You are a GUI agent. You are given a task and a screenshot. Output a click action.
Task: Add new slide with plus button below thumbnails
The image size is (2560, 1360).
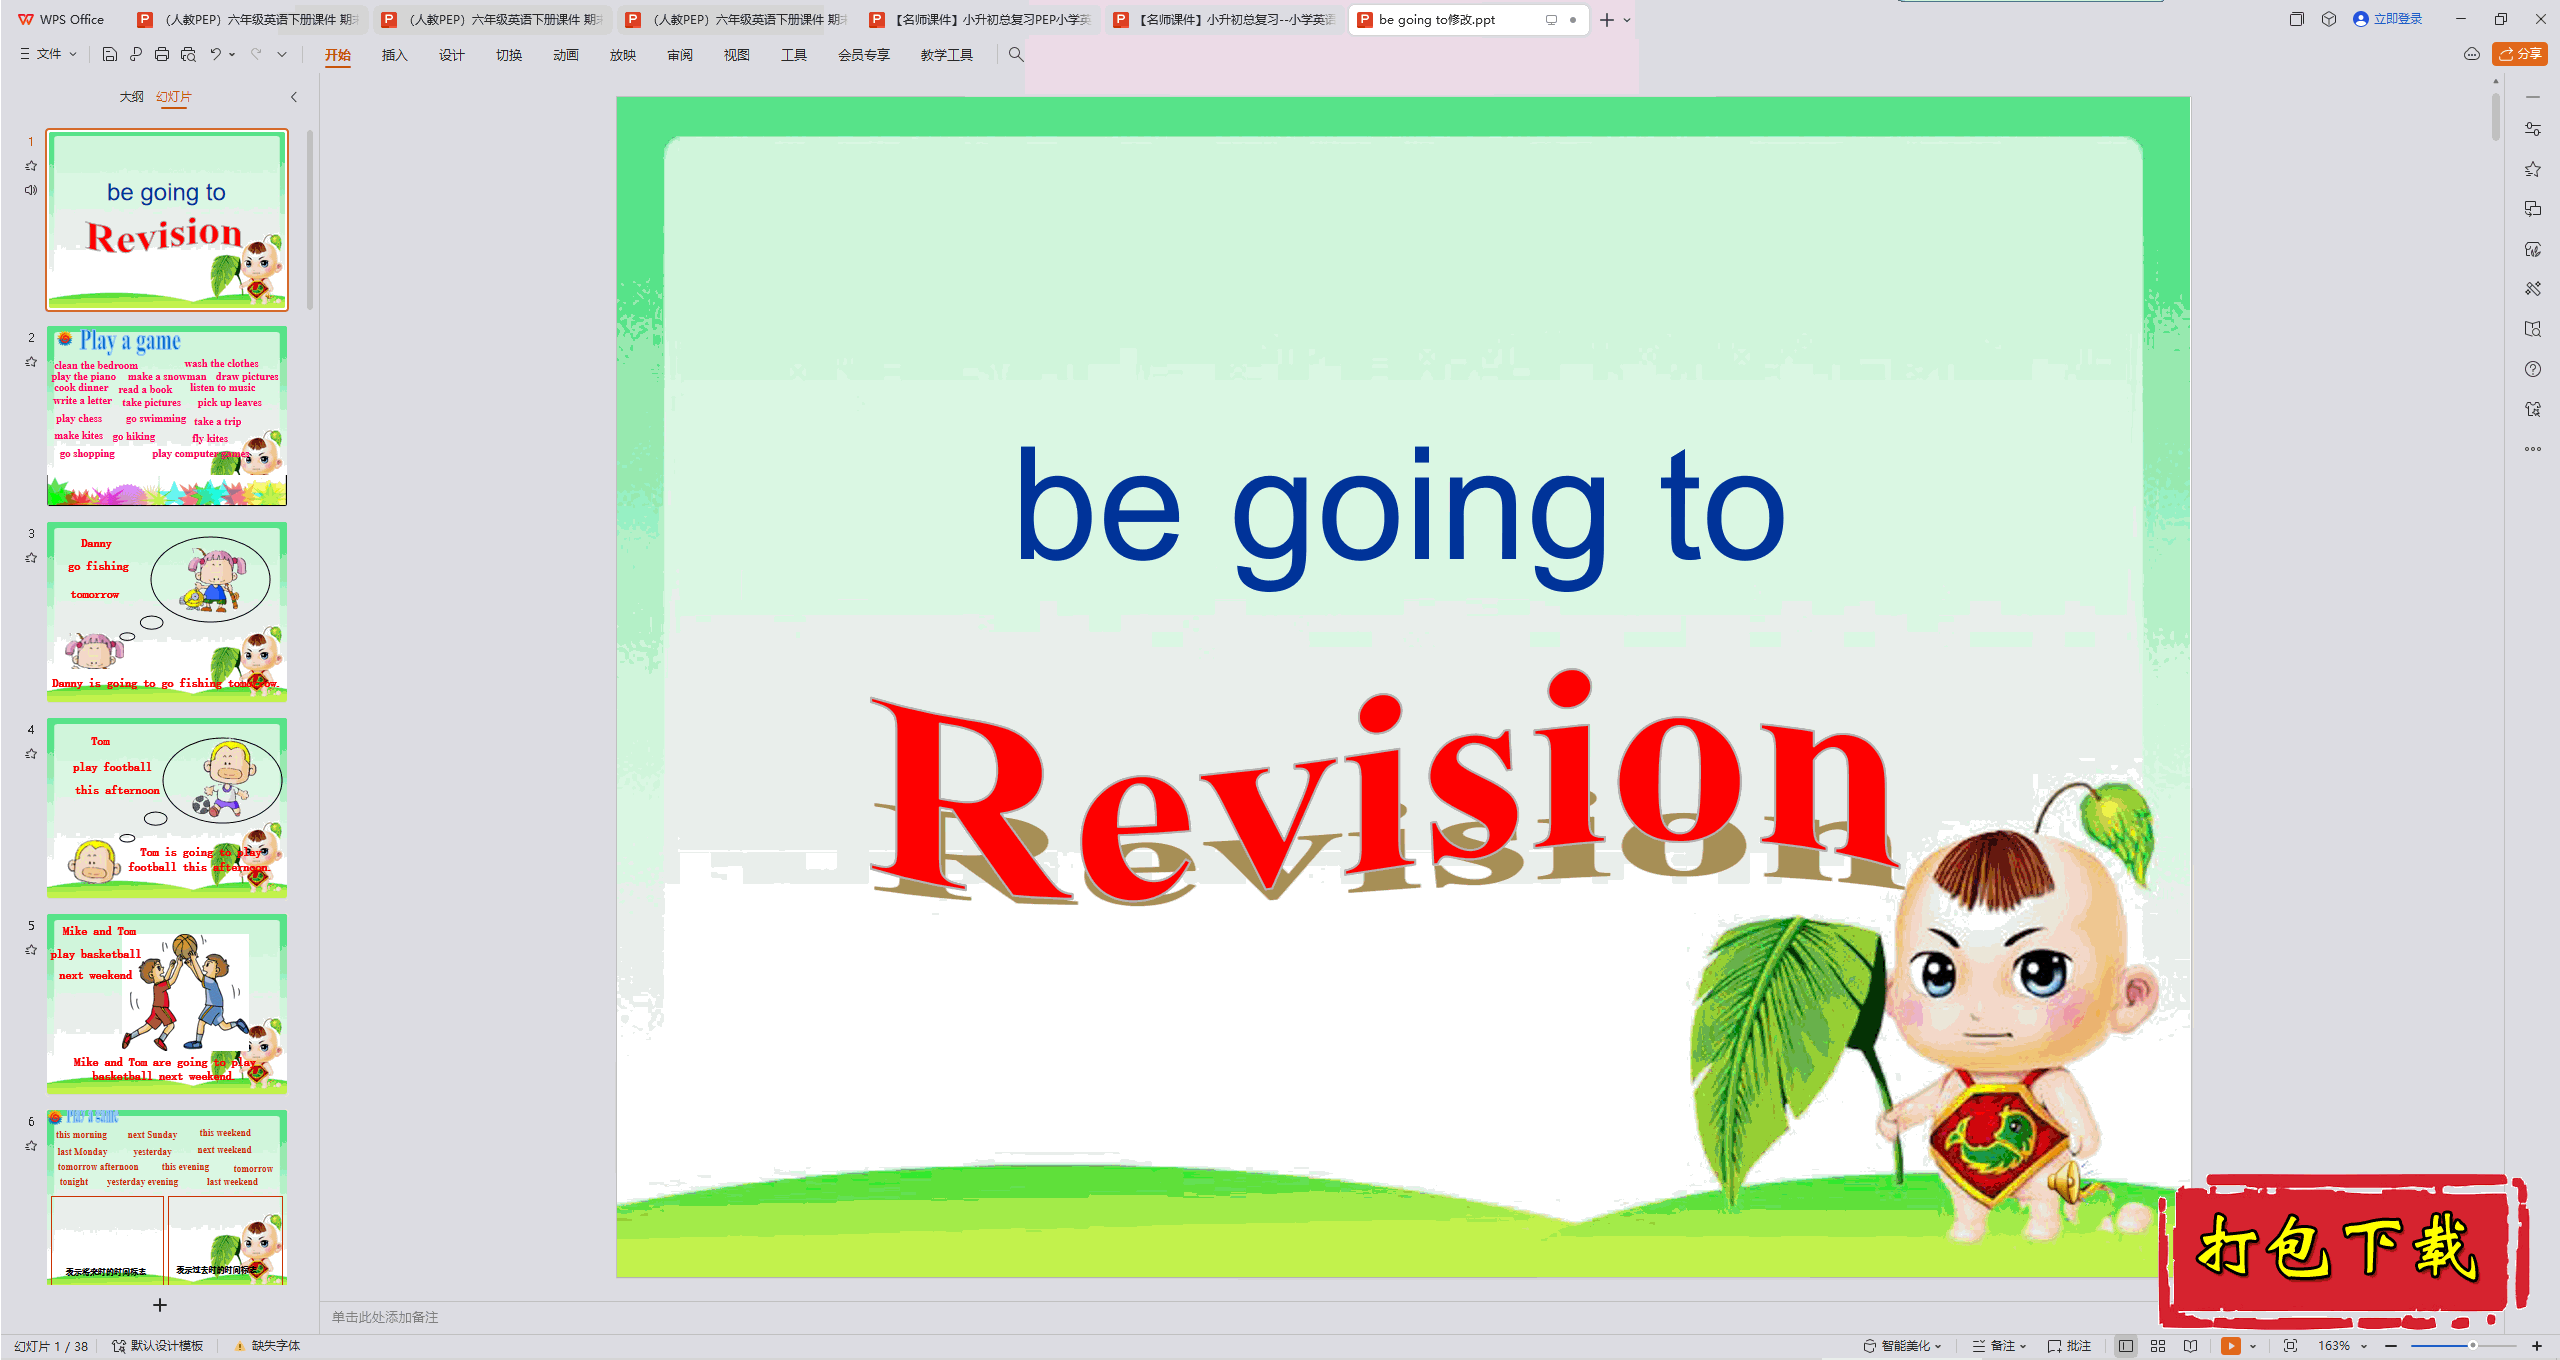(160, 1305)
